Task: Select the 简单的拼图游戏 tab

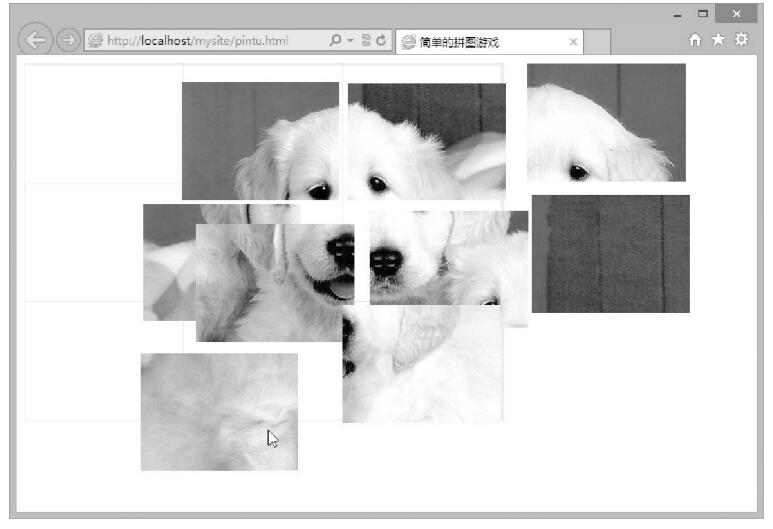Action: [480, 42]
